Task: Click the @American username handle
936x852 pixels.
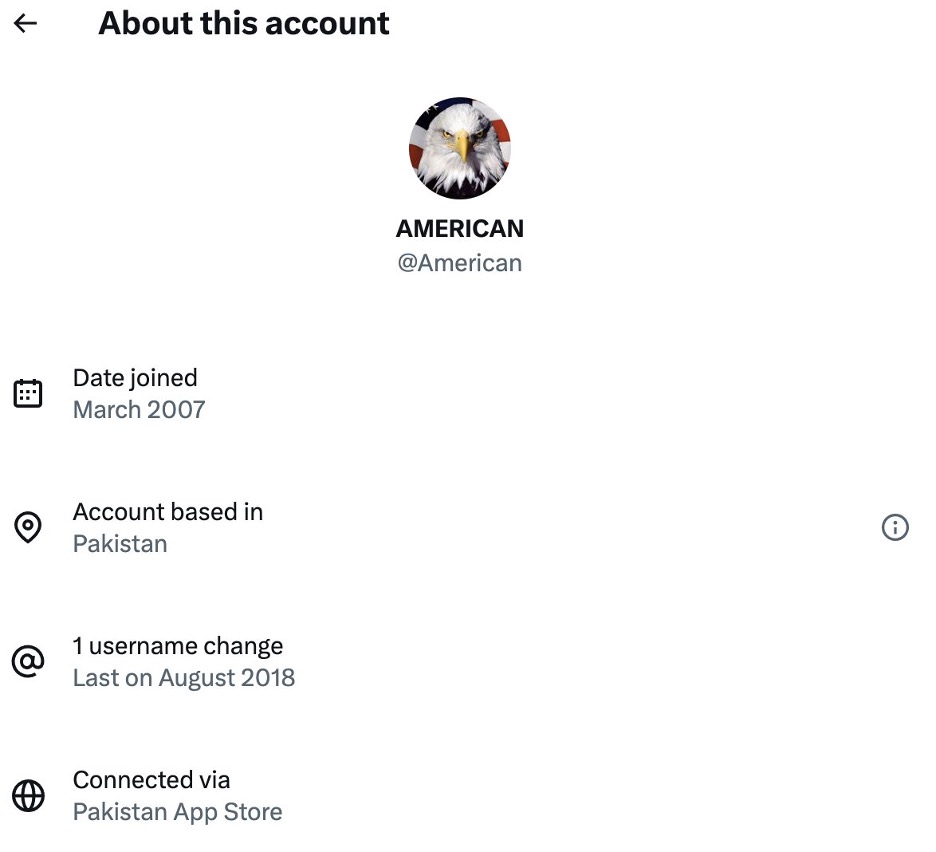Action: click(x=459, y=262)
